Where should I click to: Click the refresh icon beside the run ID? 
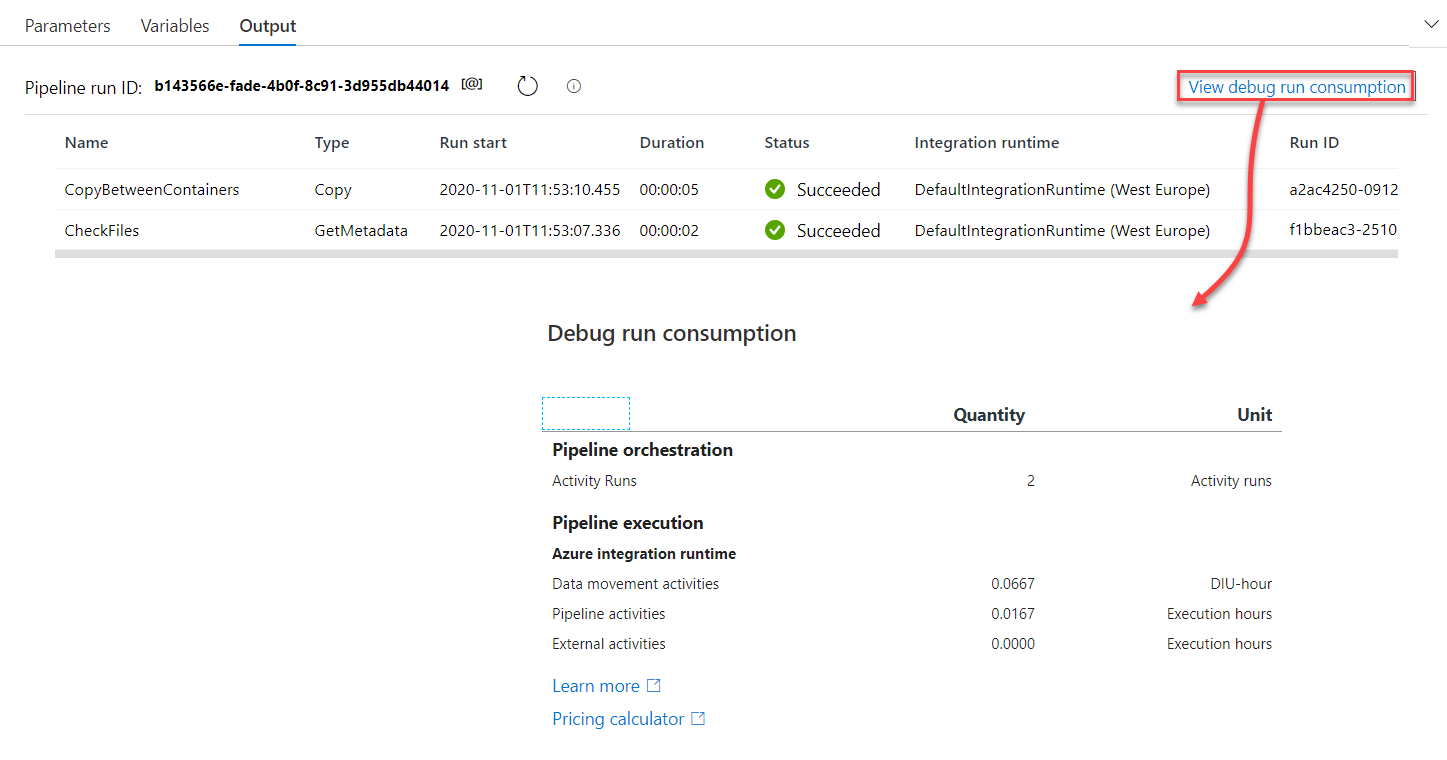527,86
